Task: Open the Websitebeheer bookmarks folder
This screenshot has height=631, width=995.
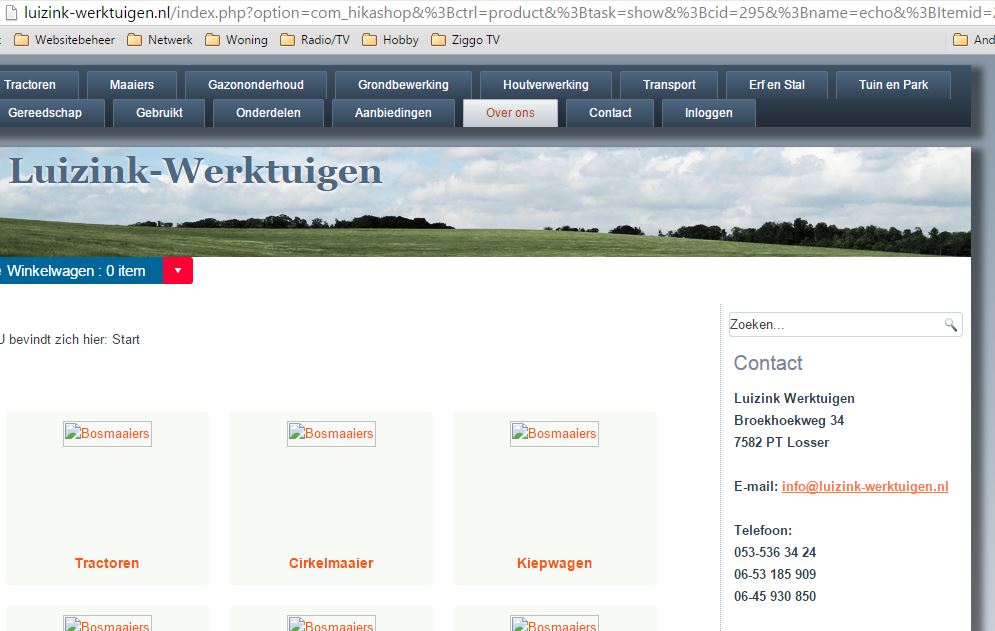Action: click(64, 40)
